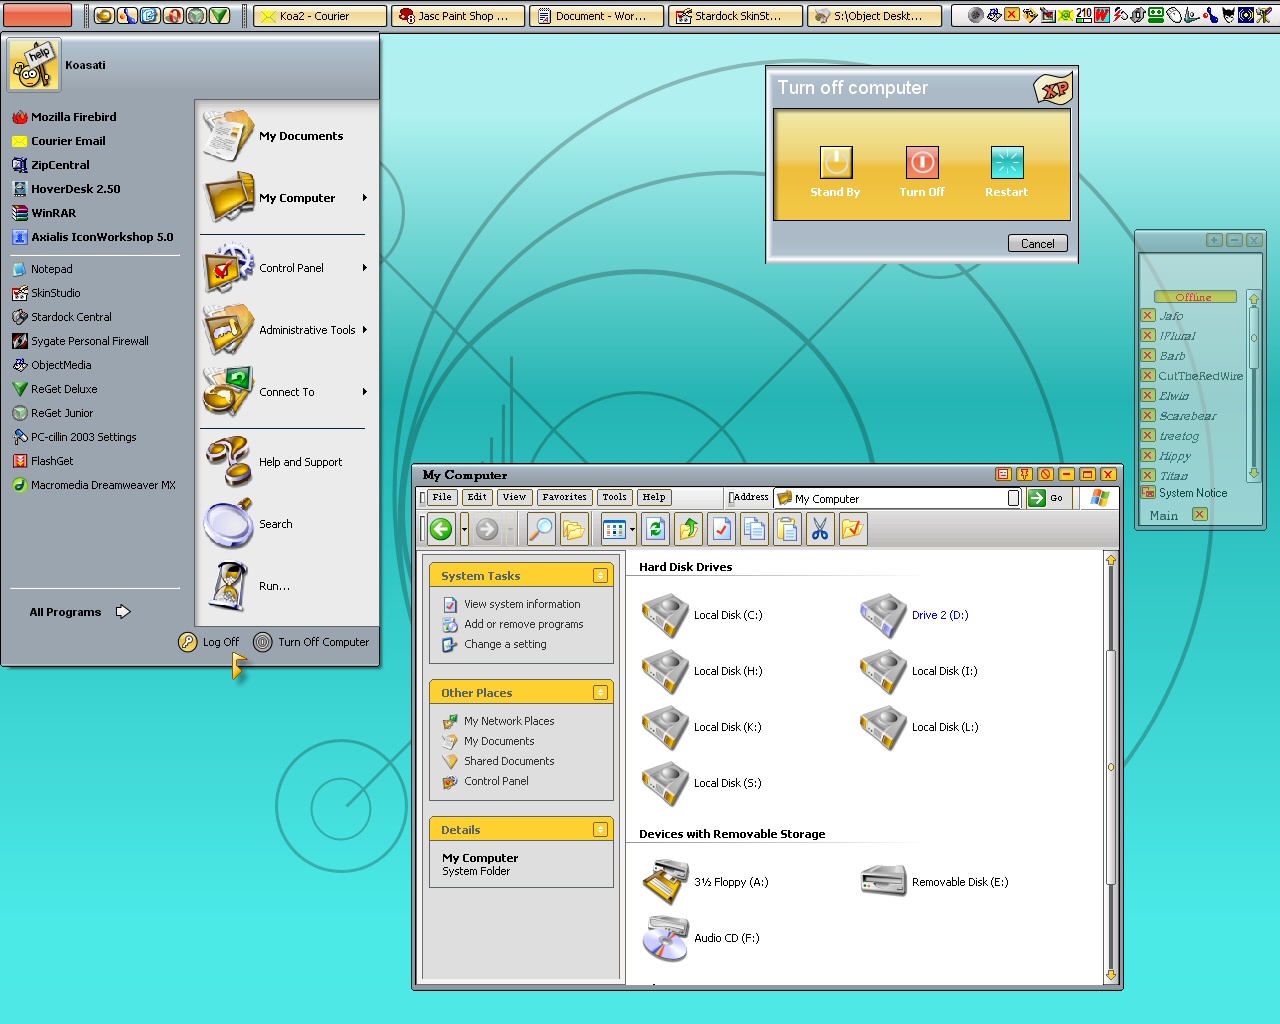This screenshot has width=1280, height=1024.
Task: Click Add or remove programs link
Action: tap(523, 624)
